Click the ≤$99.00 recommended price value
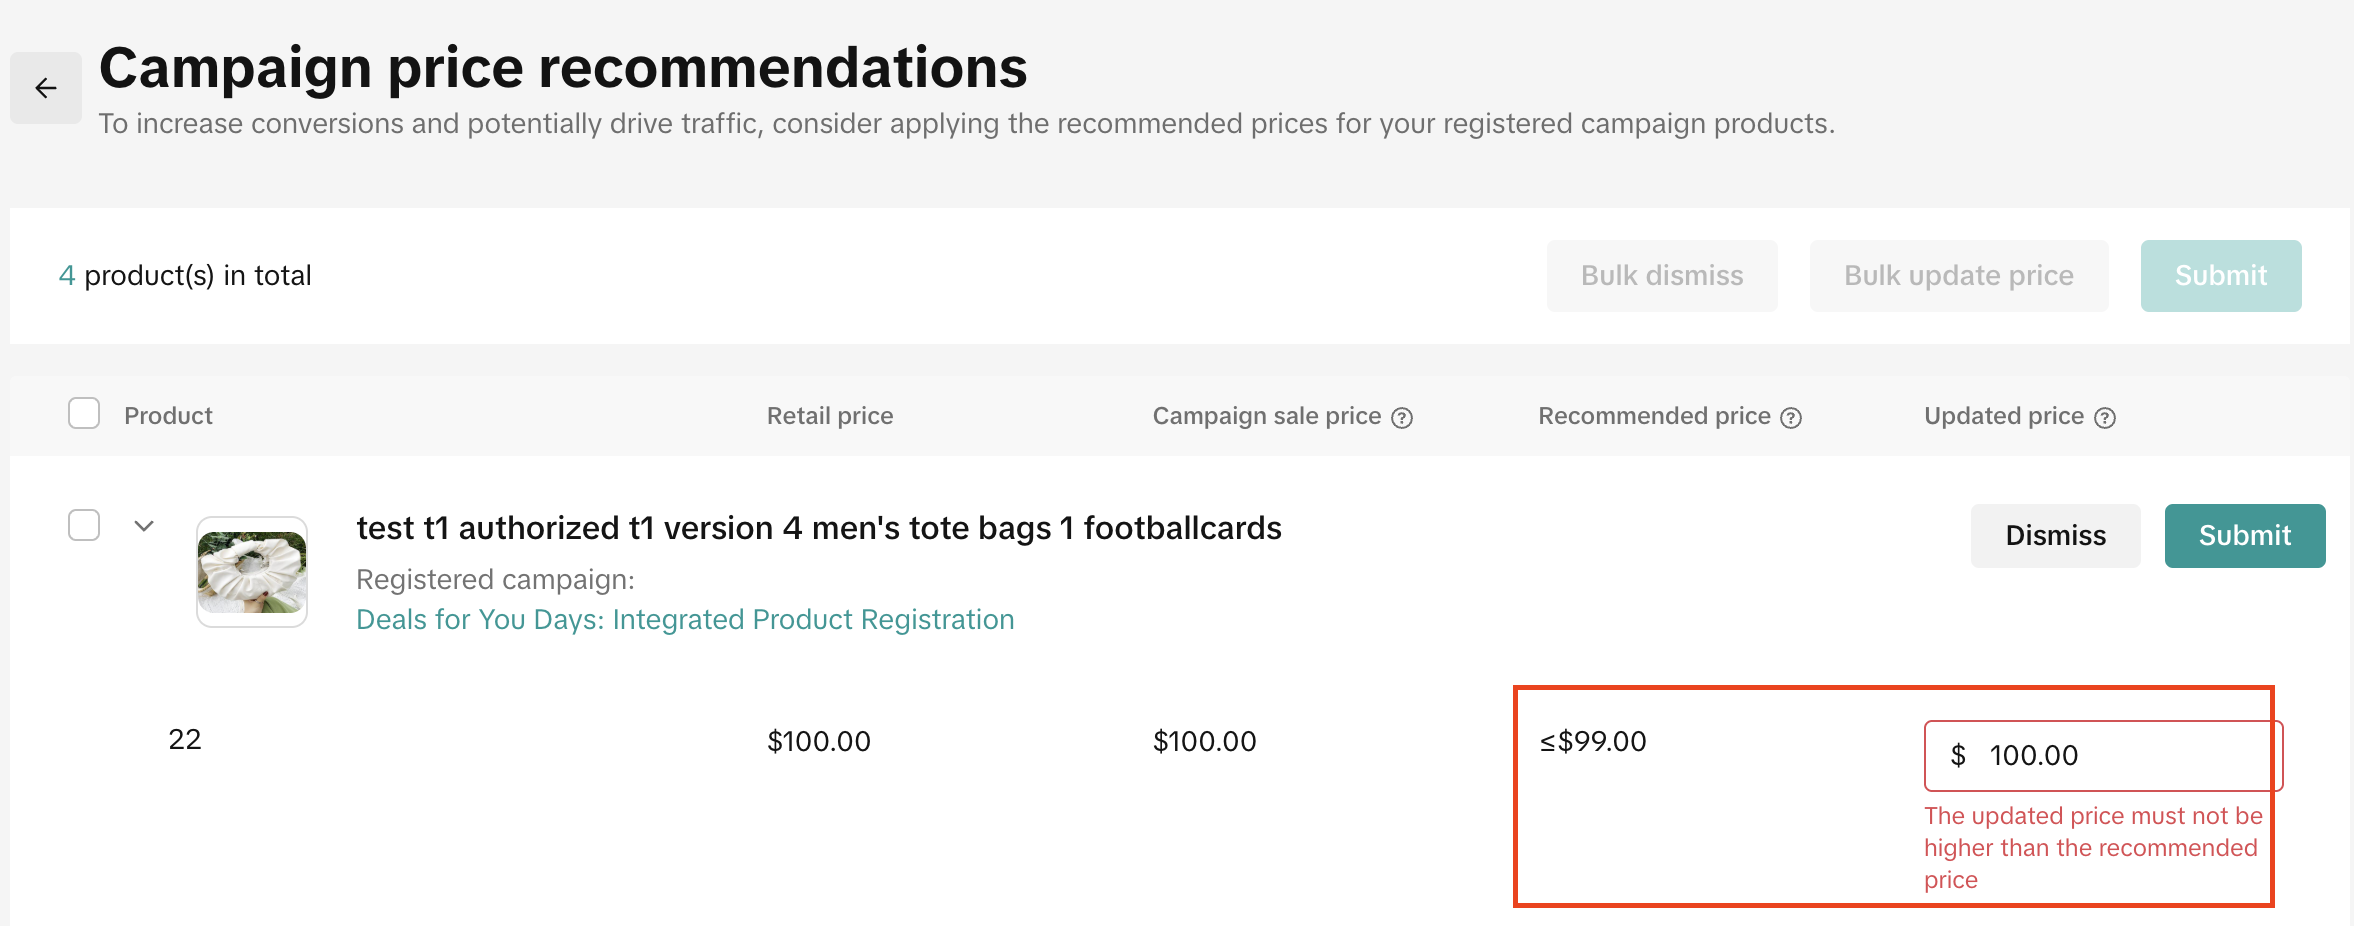This screenshot has width=2354, height=926. click(x=1592, y=742)
